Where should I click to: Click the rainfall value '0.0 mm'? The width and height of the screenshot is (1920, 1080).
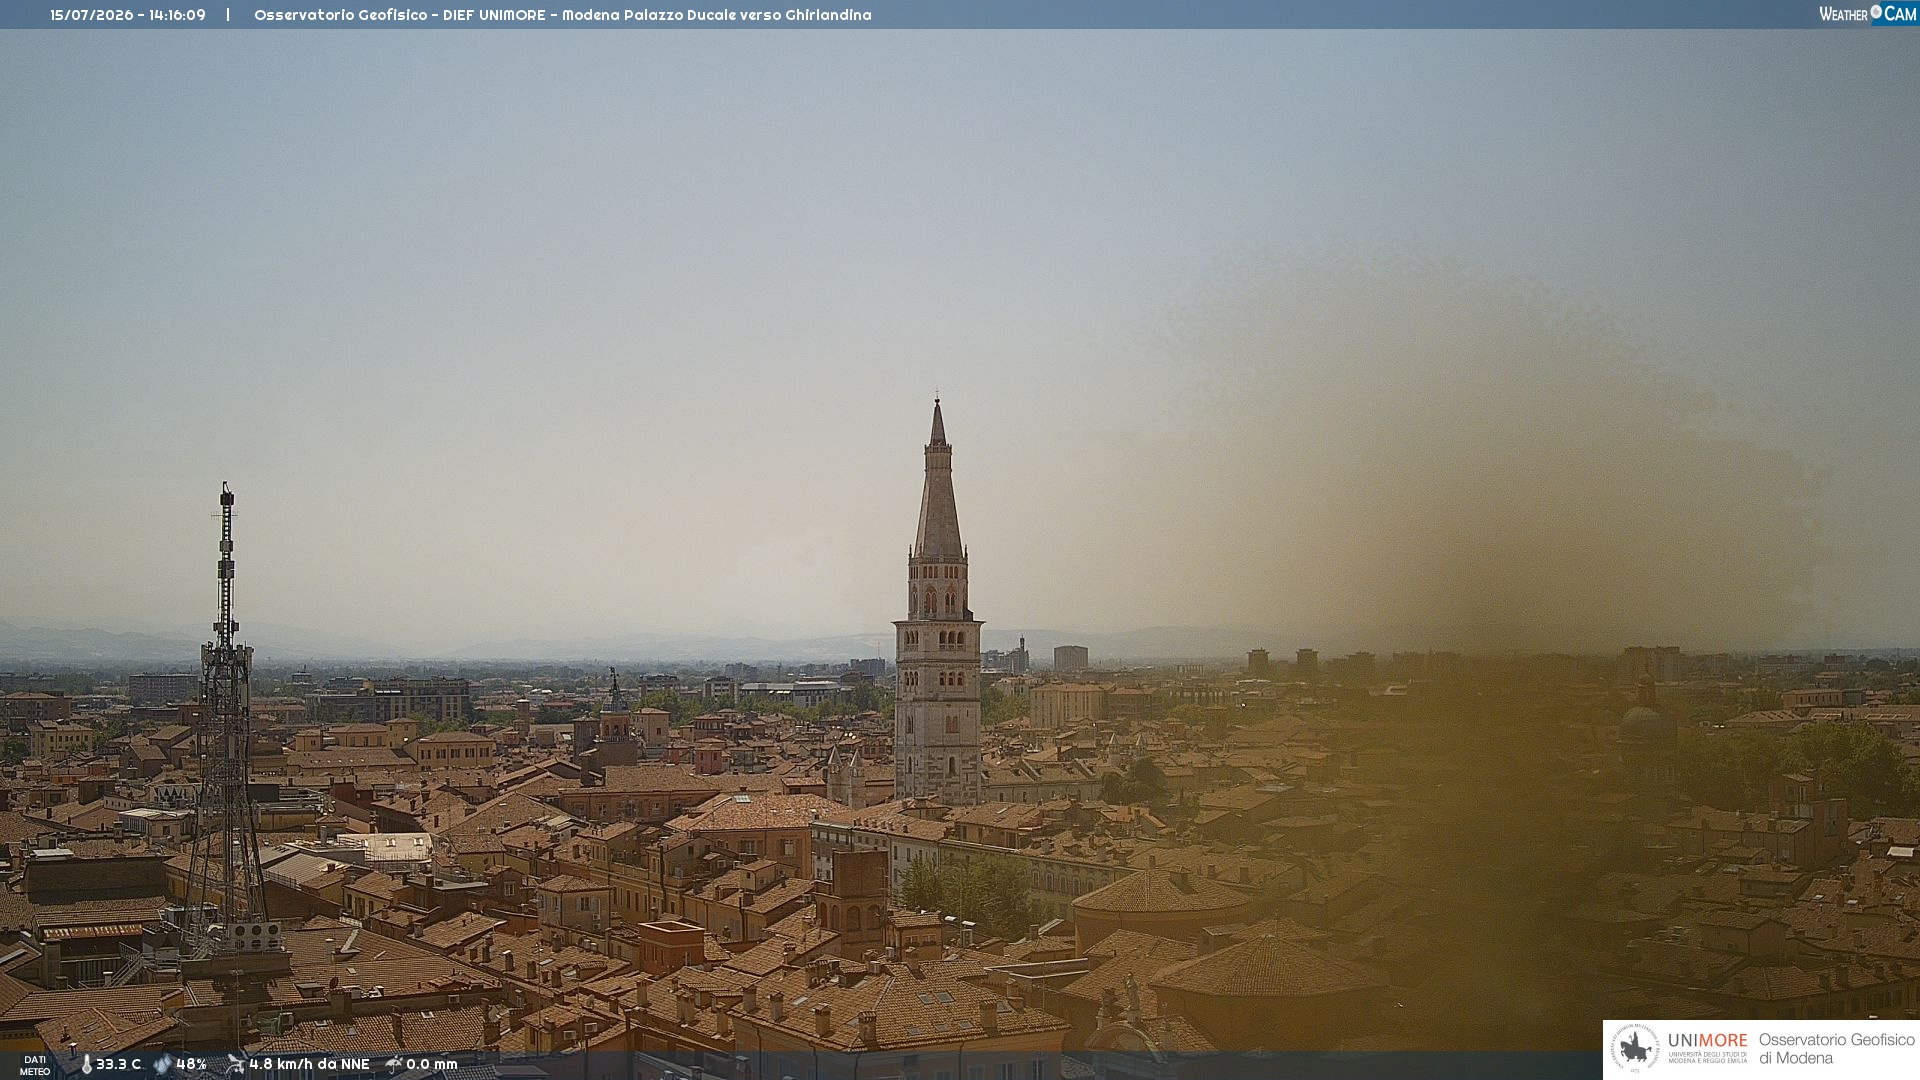click(x=432, y=1065)
